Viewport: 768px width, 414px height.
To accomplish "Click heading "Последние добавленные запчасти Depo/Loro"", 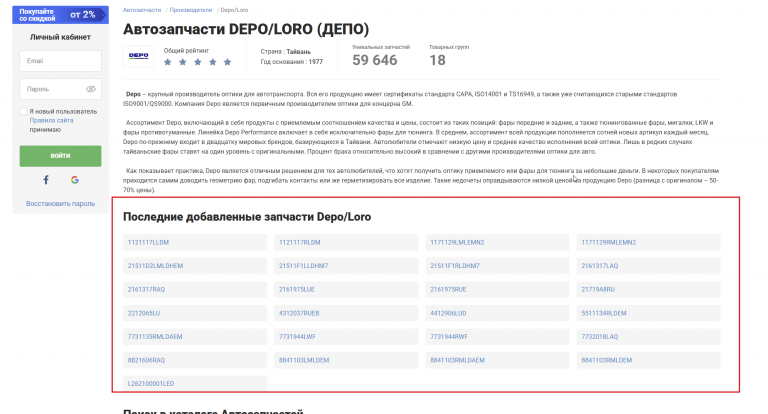I will (247, 217).
